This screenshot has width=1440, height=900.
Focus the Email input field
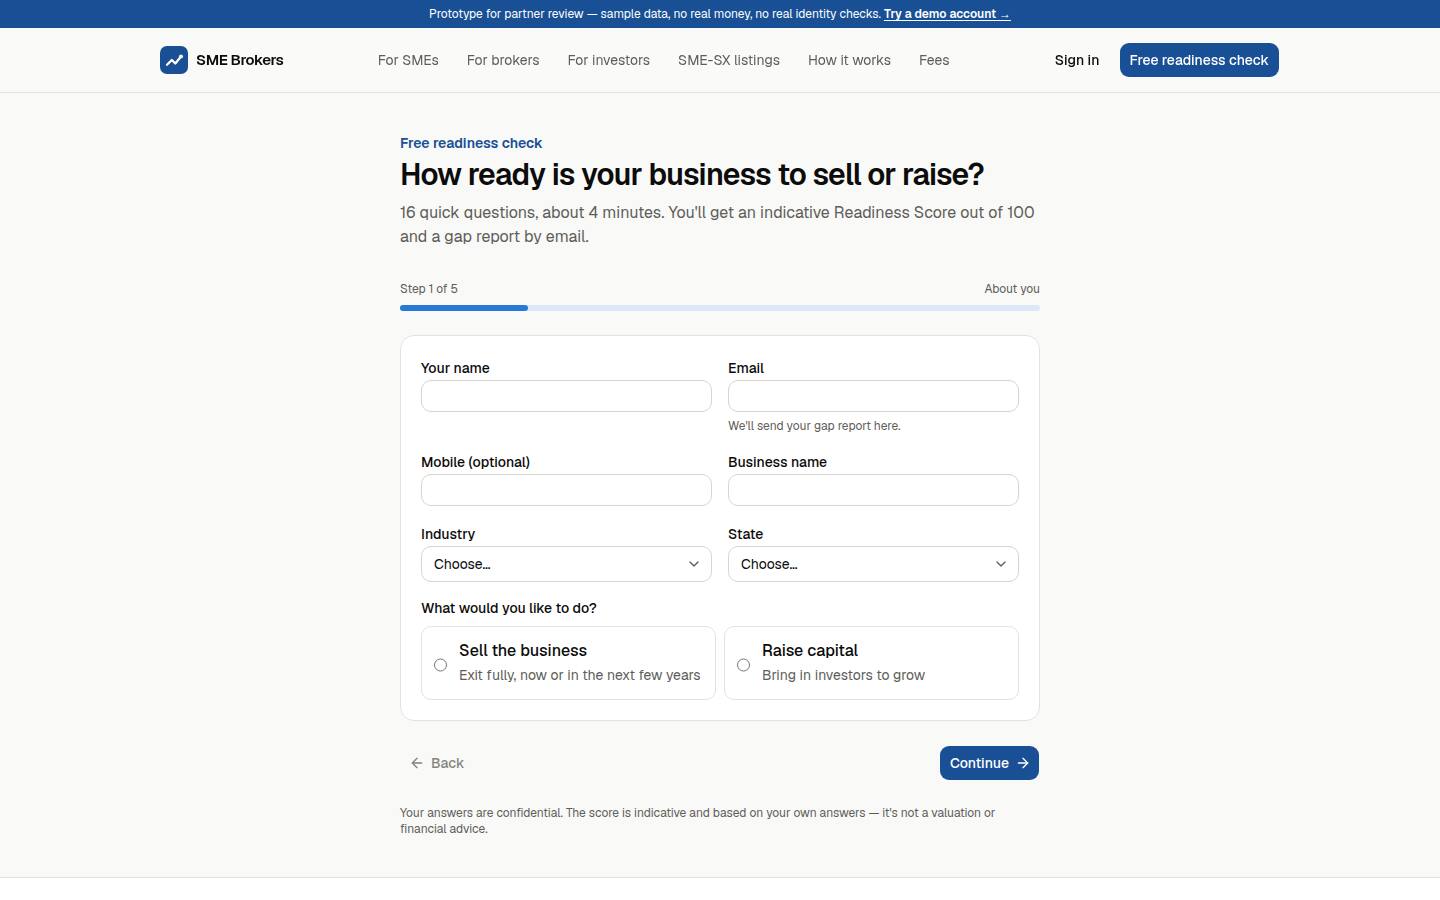[x=873, y=396]
